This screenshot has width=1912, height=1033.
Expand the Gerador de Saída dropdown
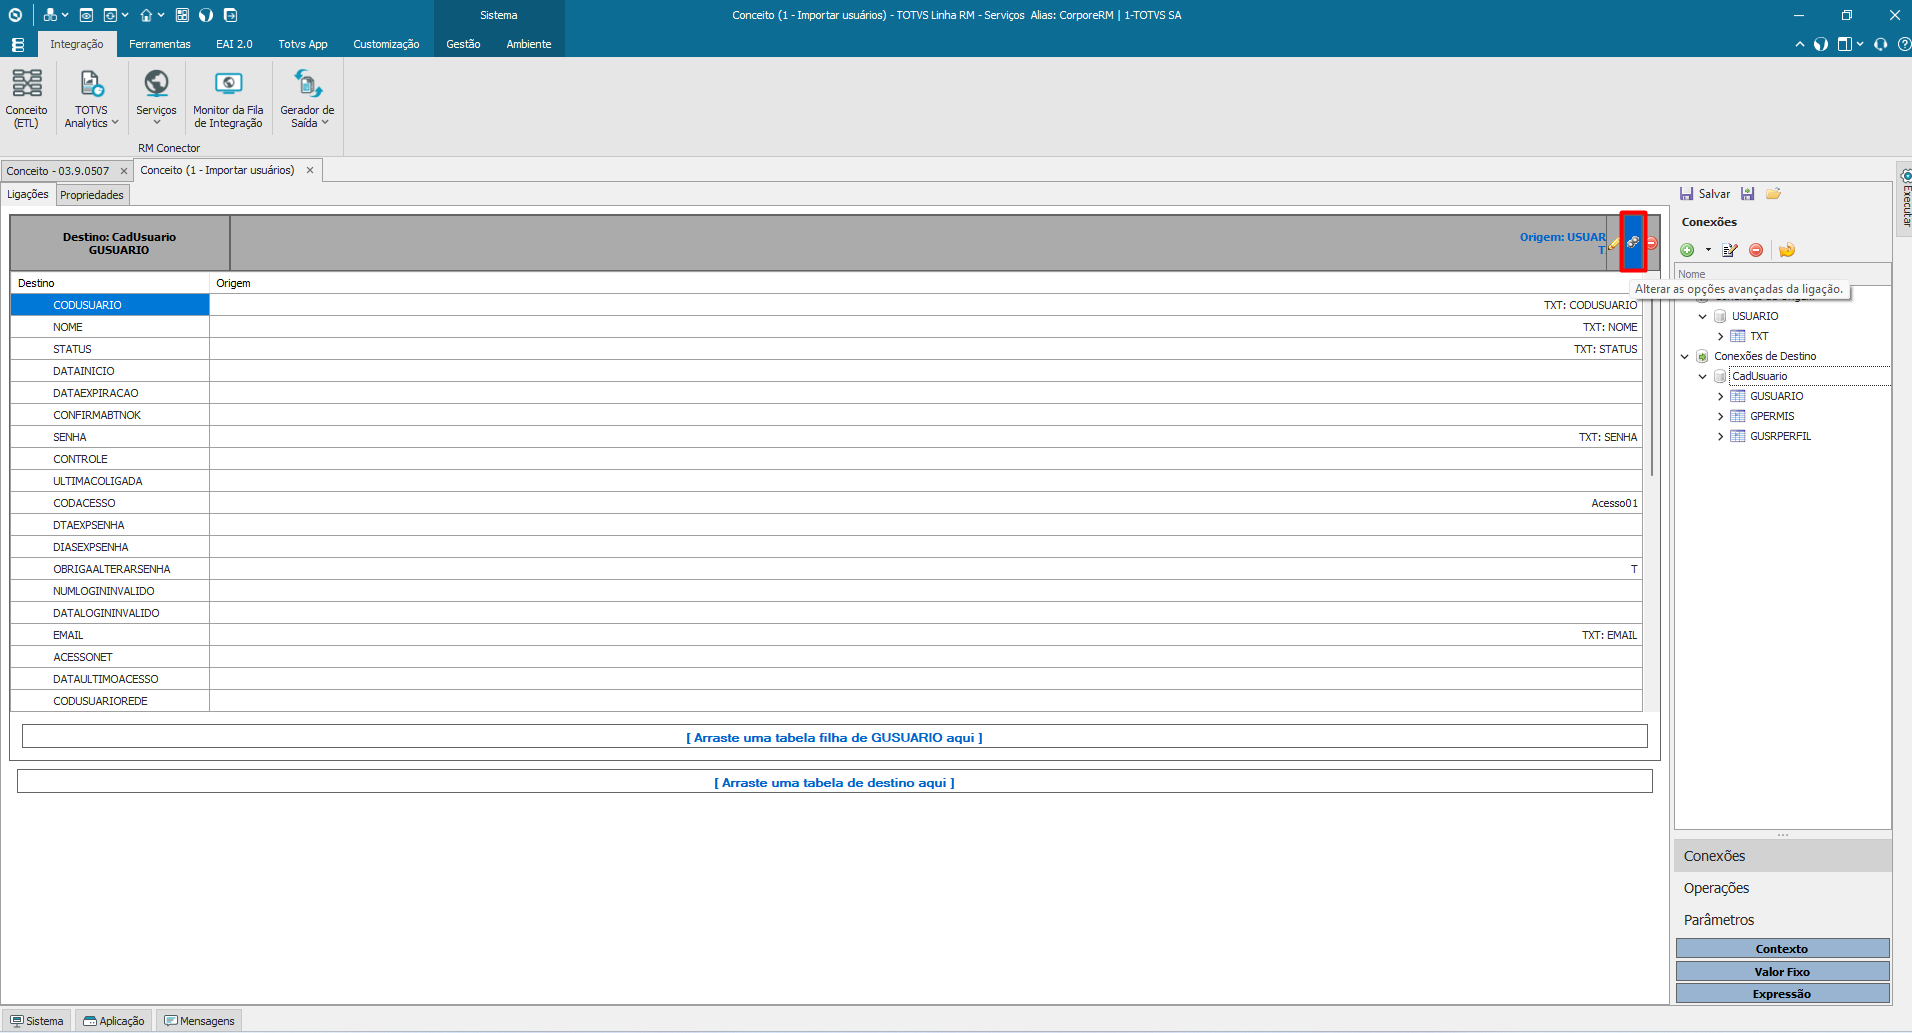click(x=325, y=123)
